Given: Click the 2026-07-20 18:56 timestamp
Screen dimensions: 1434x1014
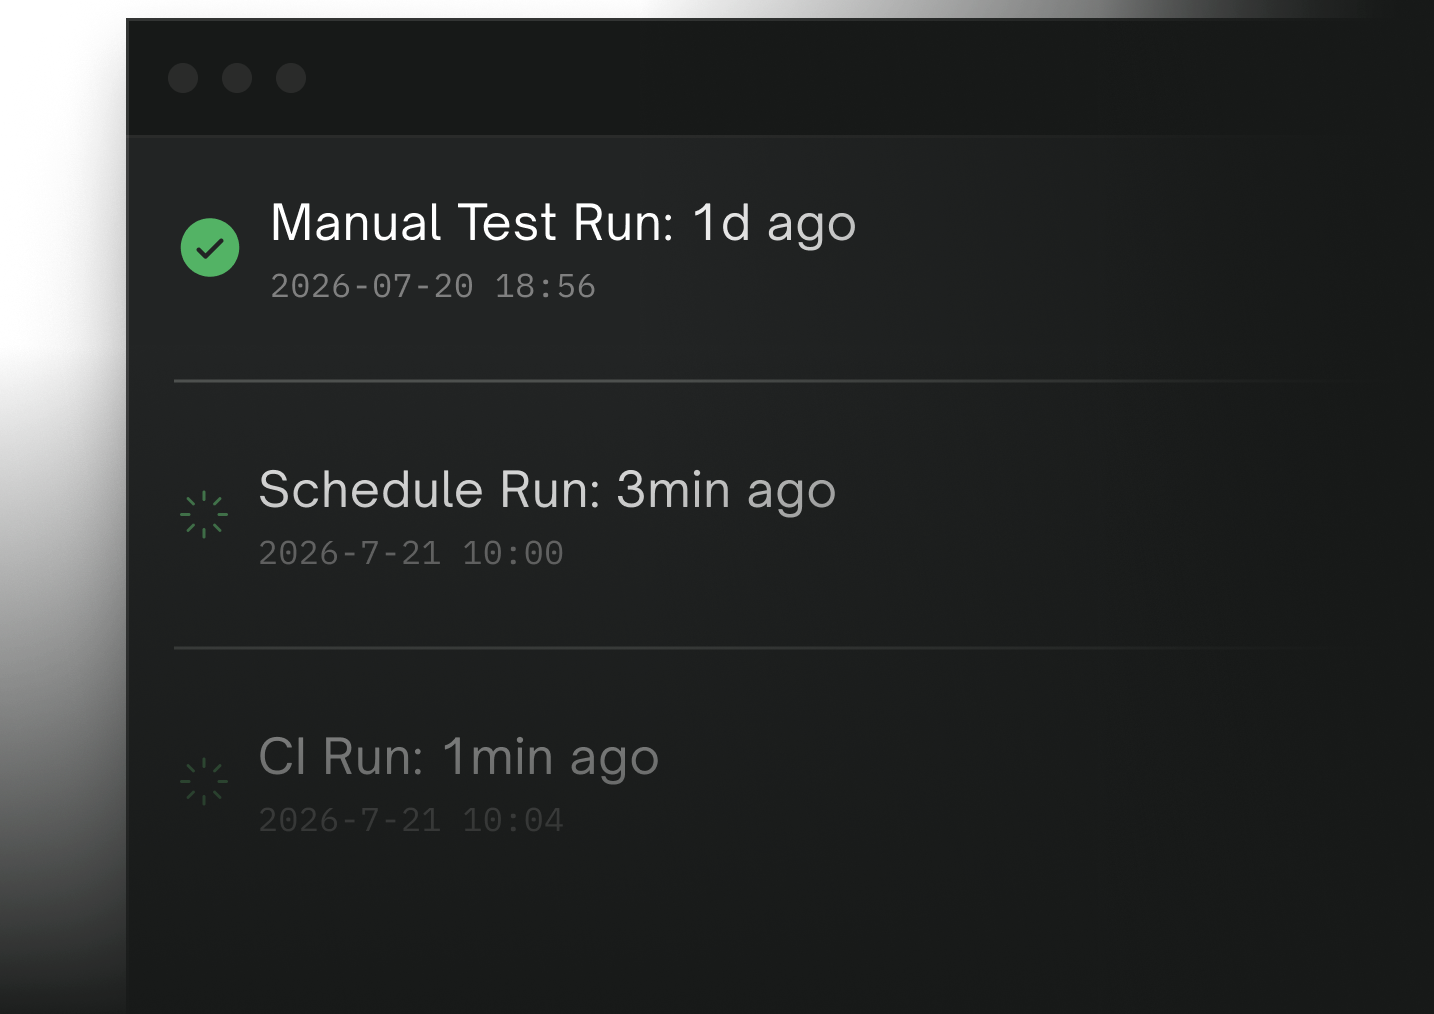Looking at the screenshot, I should 433,286.
